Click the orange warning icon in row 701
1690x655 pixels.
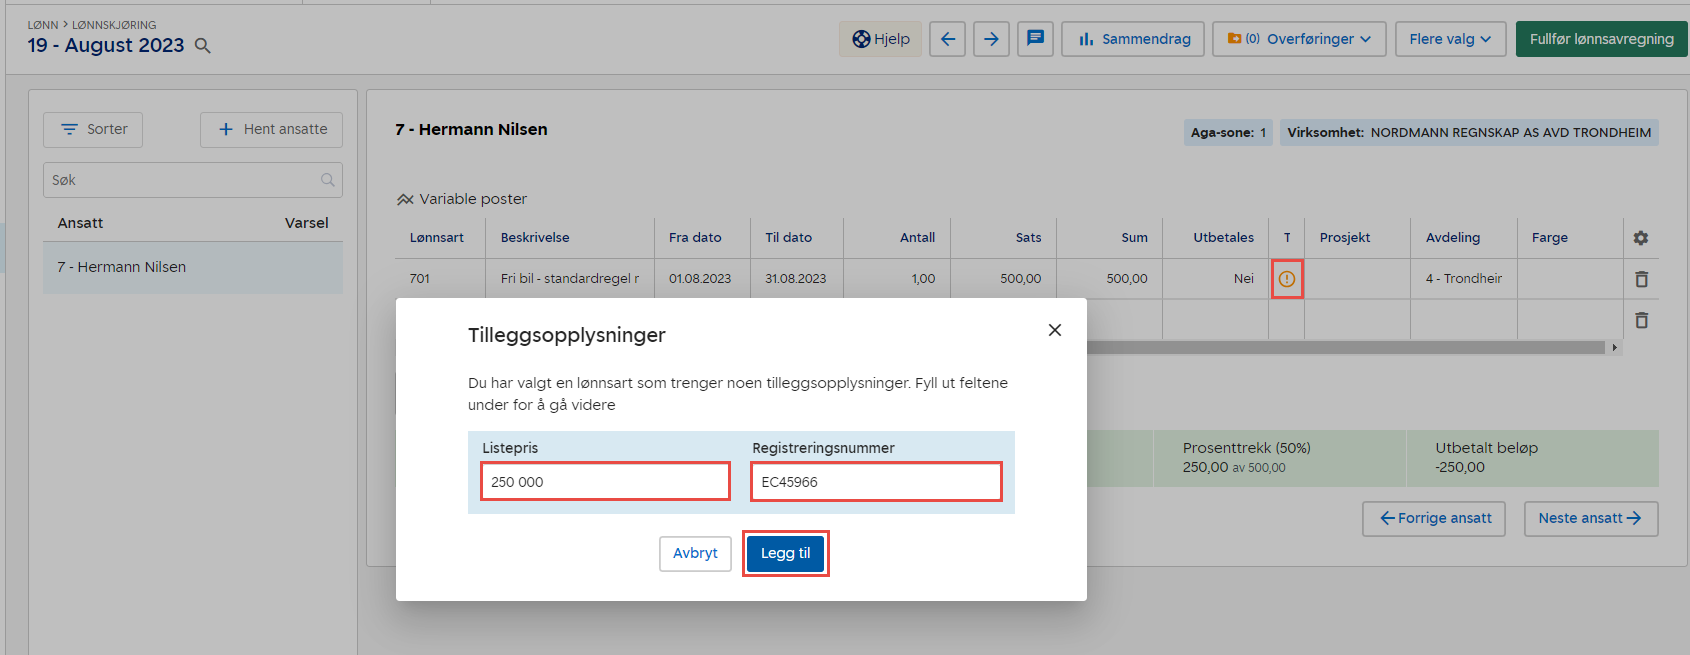coord(1286,279)
